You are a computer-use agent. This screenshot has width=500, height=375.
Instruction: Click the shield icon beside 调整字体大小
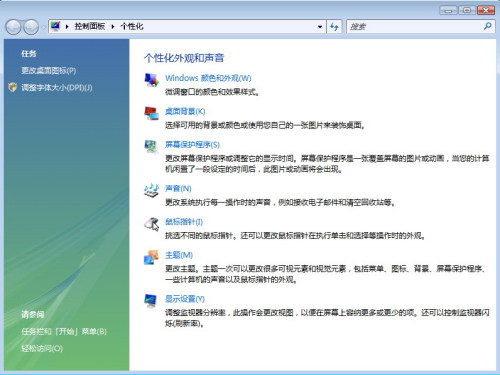(x=13, y=87)
